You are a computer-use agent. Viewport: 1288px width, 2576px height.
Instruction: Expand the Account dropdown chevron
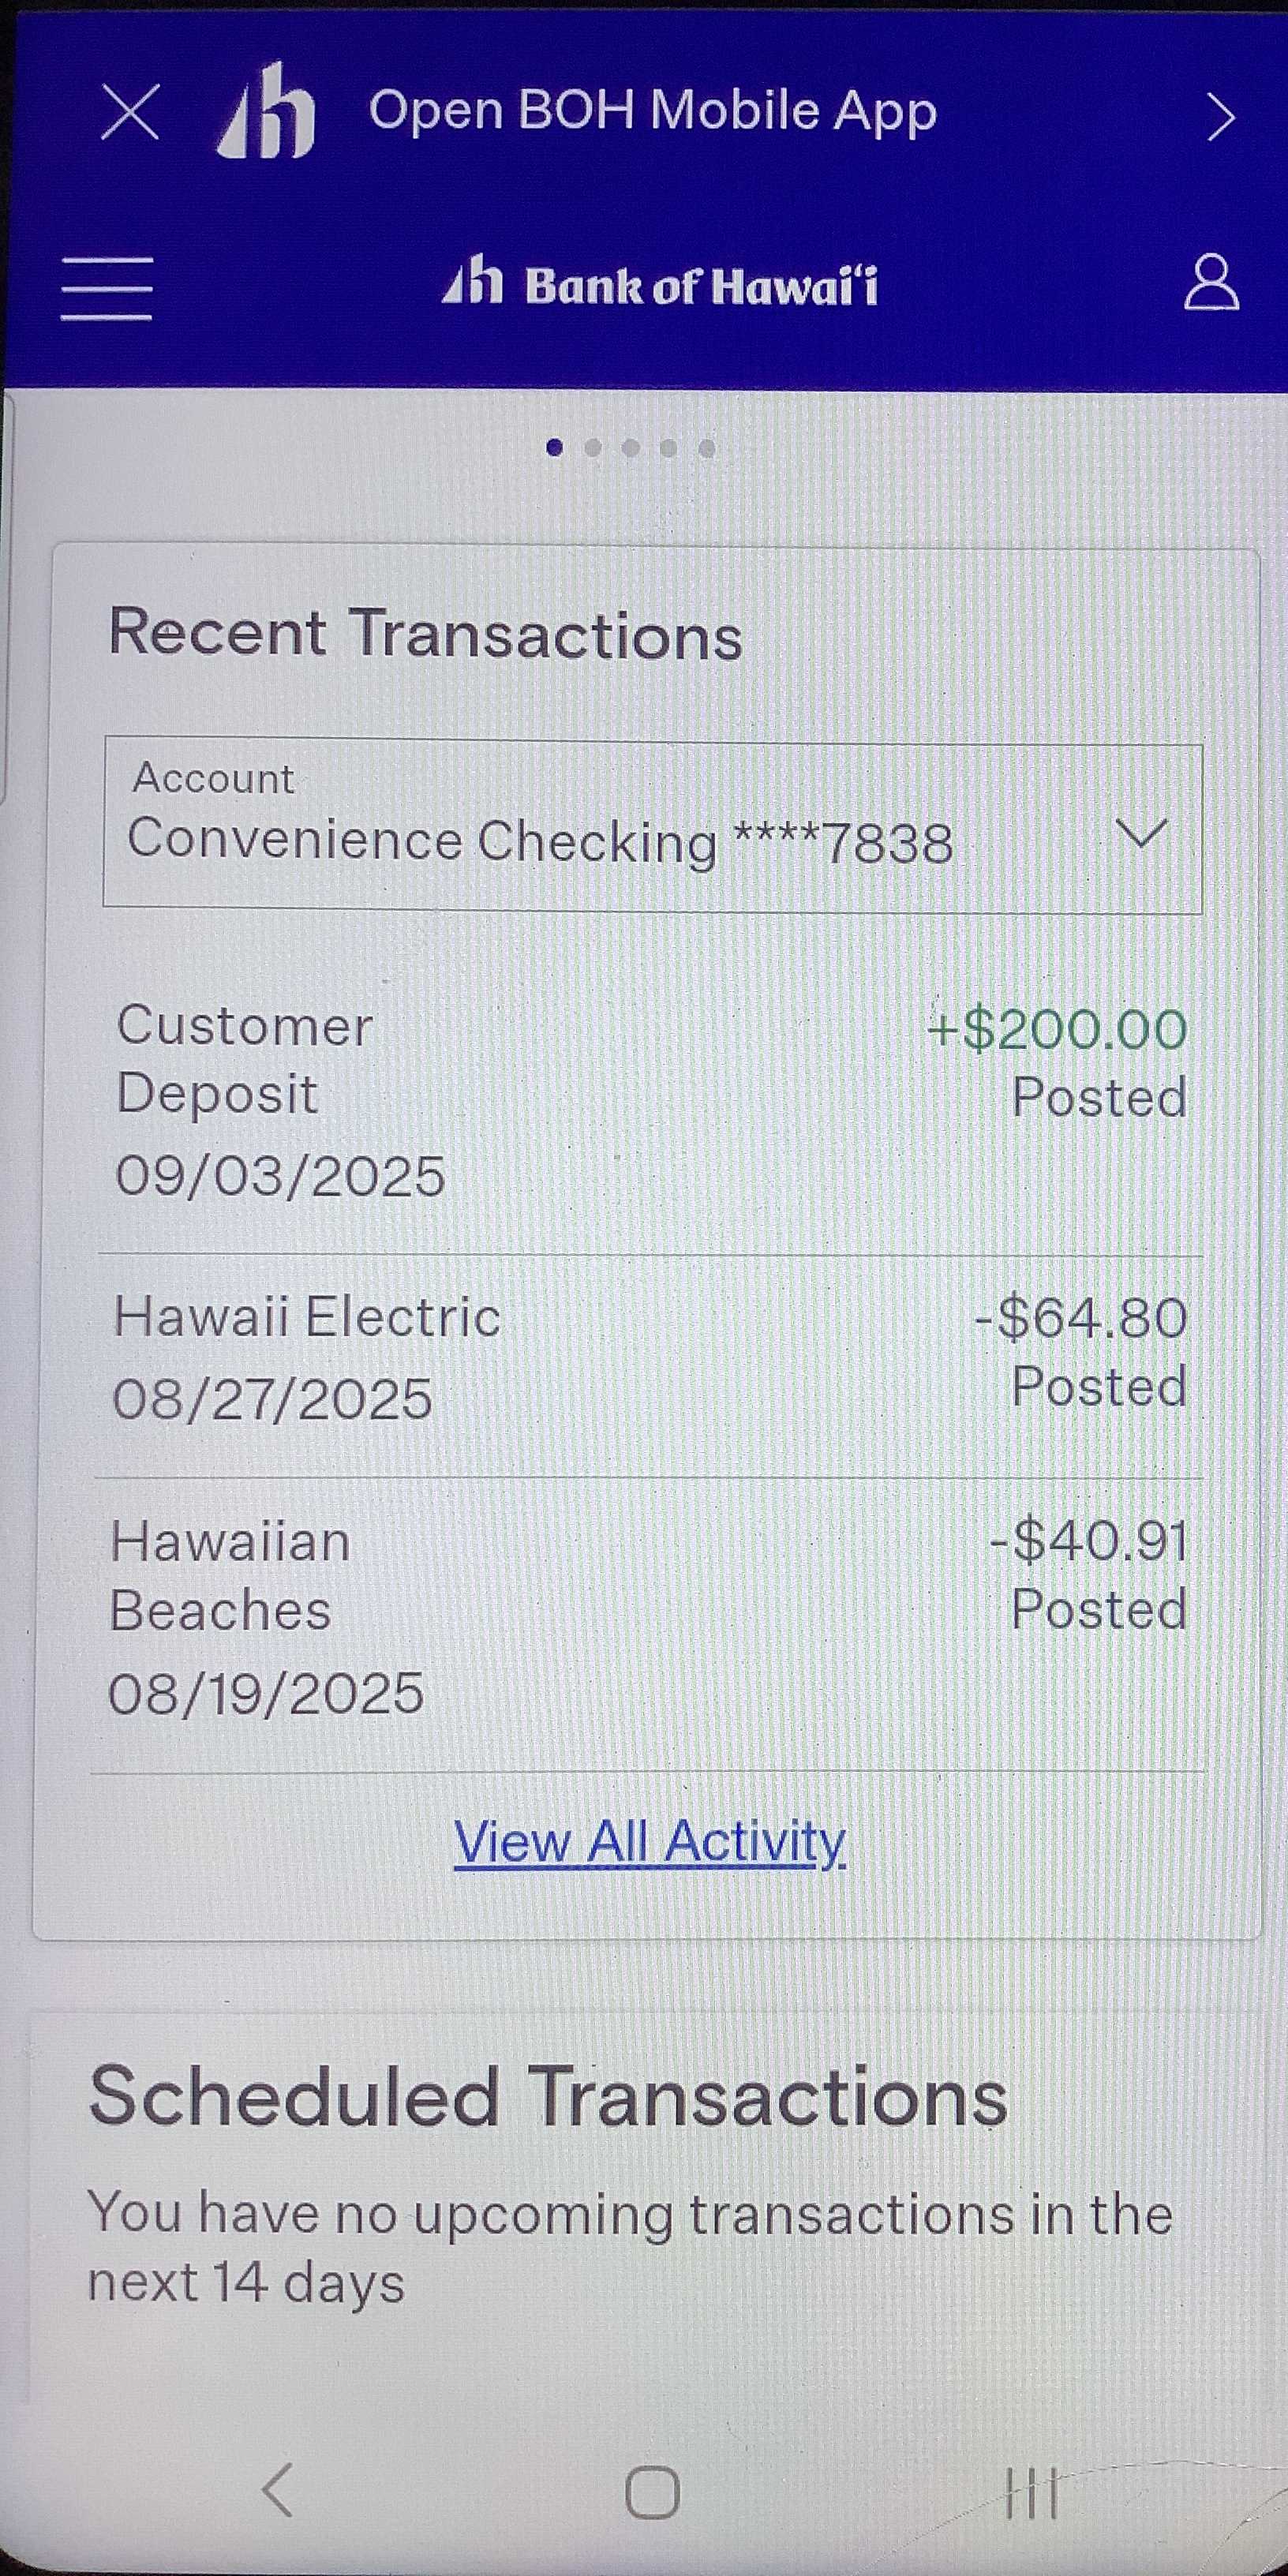click(x=1141, y=833)
